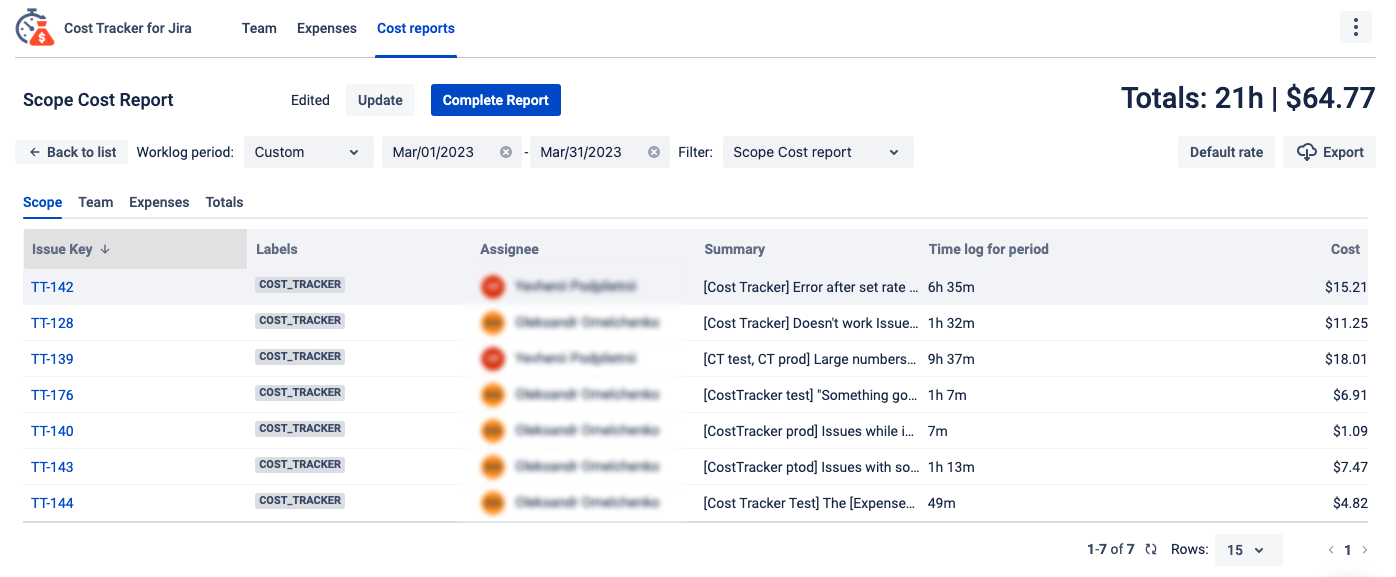Image resolution: width=1396 pixels, height=577 pixels.
Task: Open the Worklog period Custom dropdown
Action: 308,151
